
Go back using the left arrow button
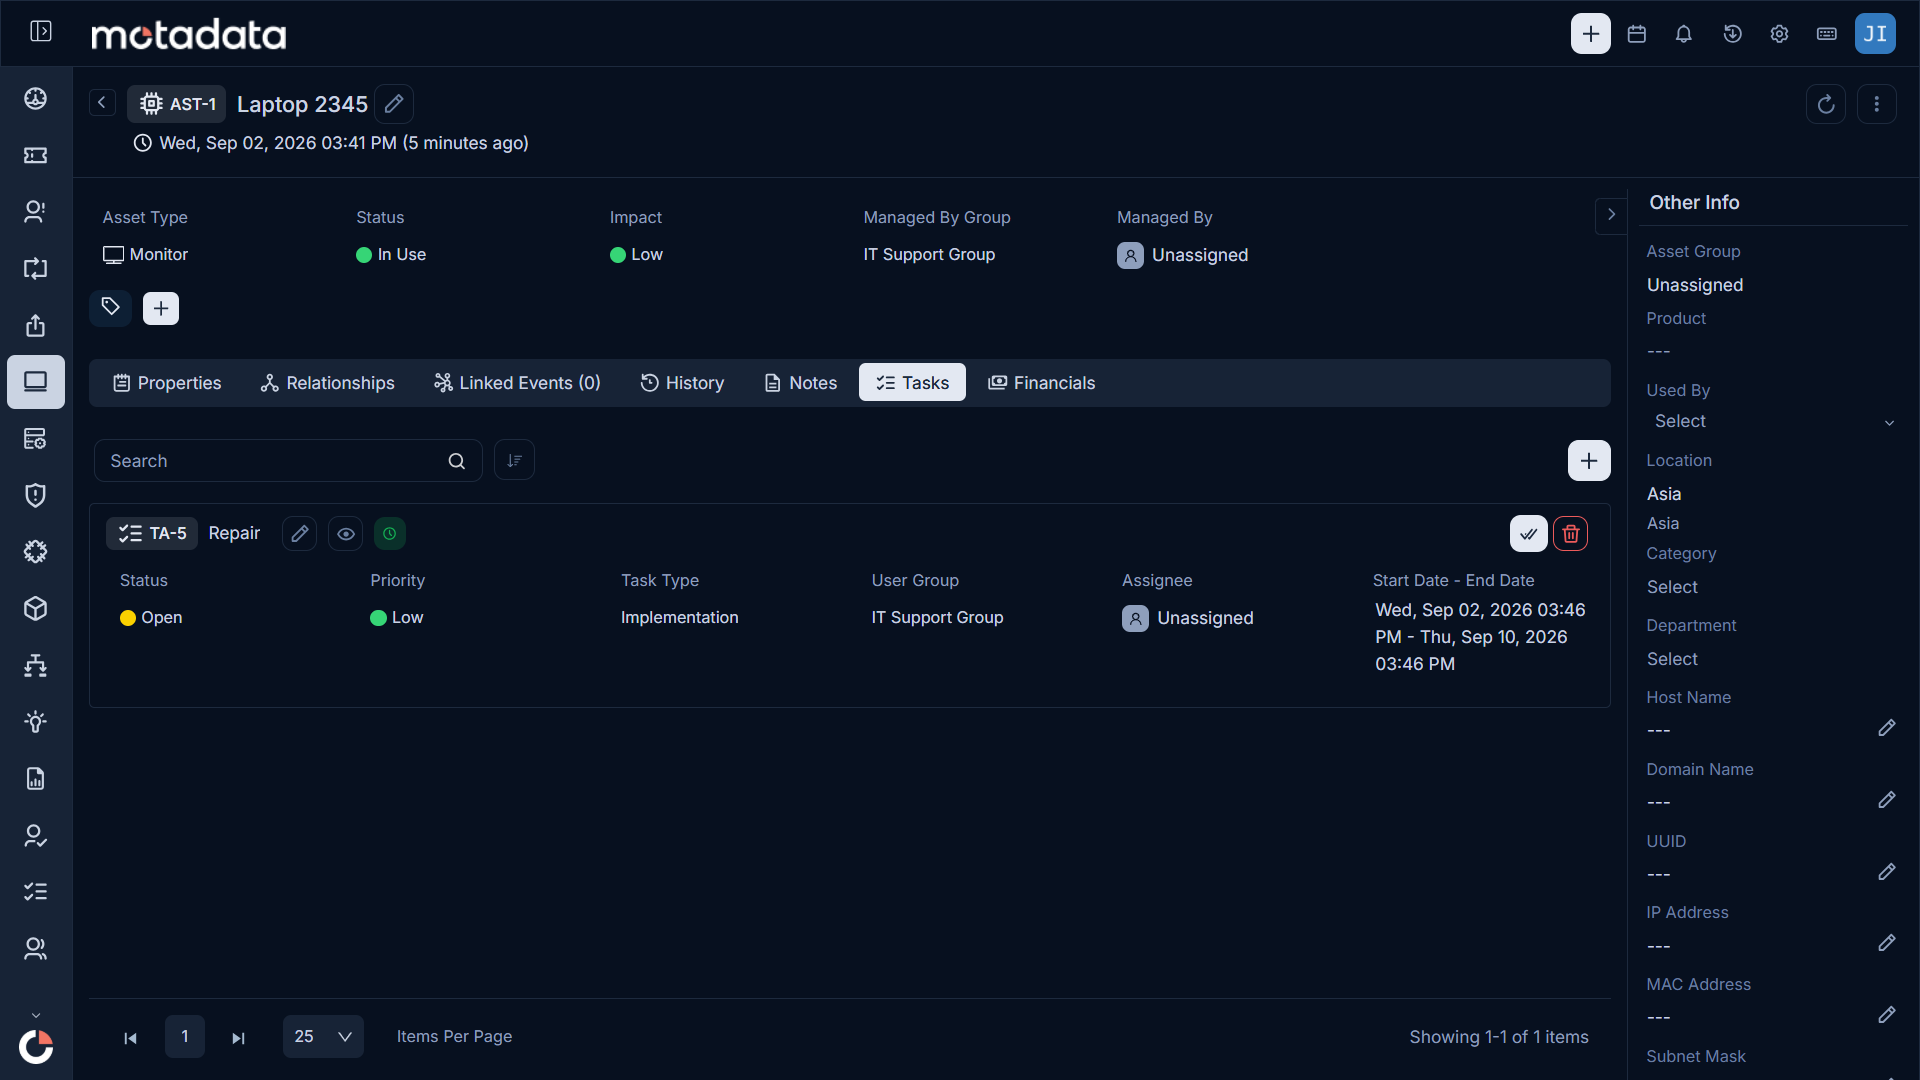pos(102,103)
